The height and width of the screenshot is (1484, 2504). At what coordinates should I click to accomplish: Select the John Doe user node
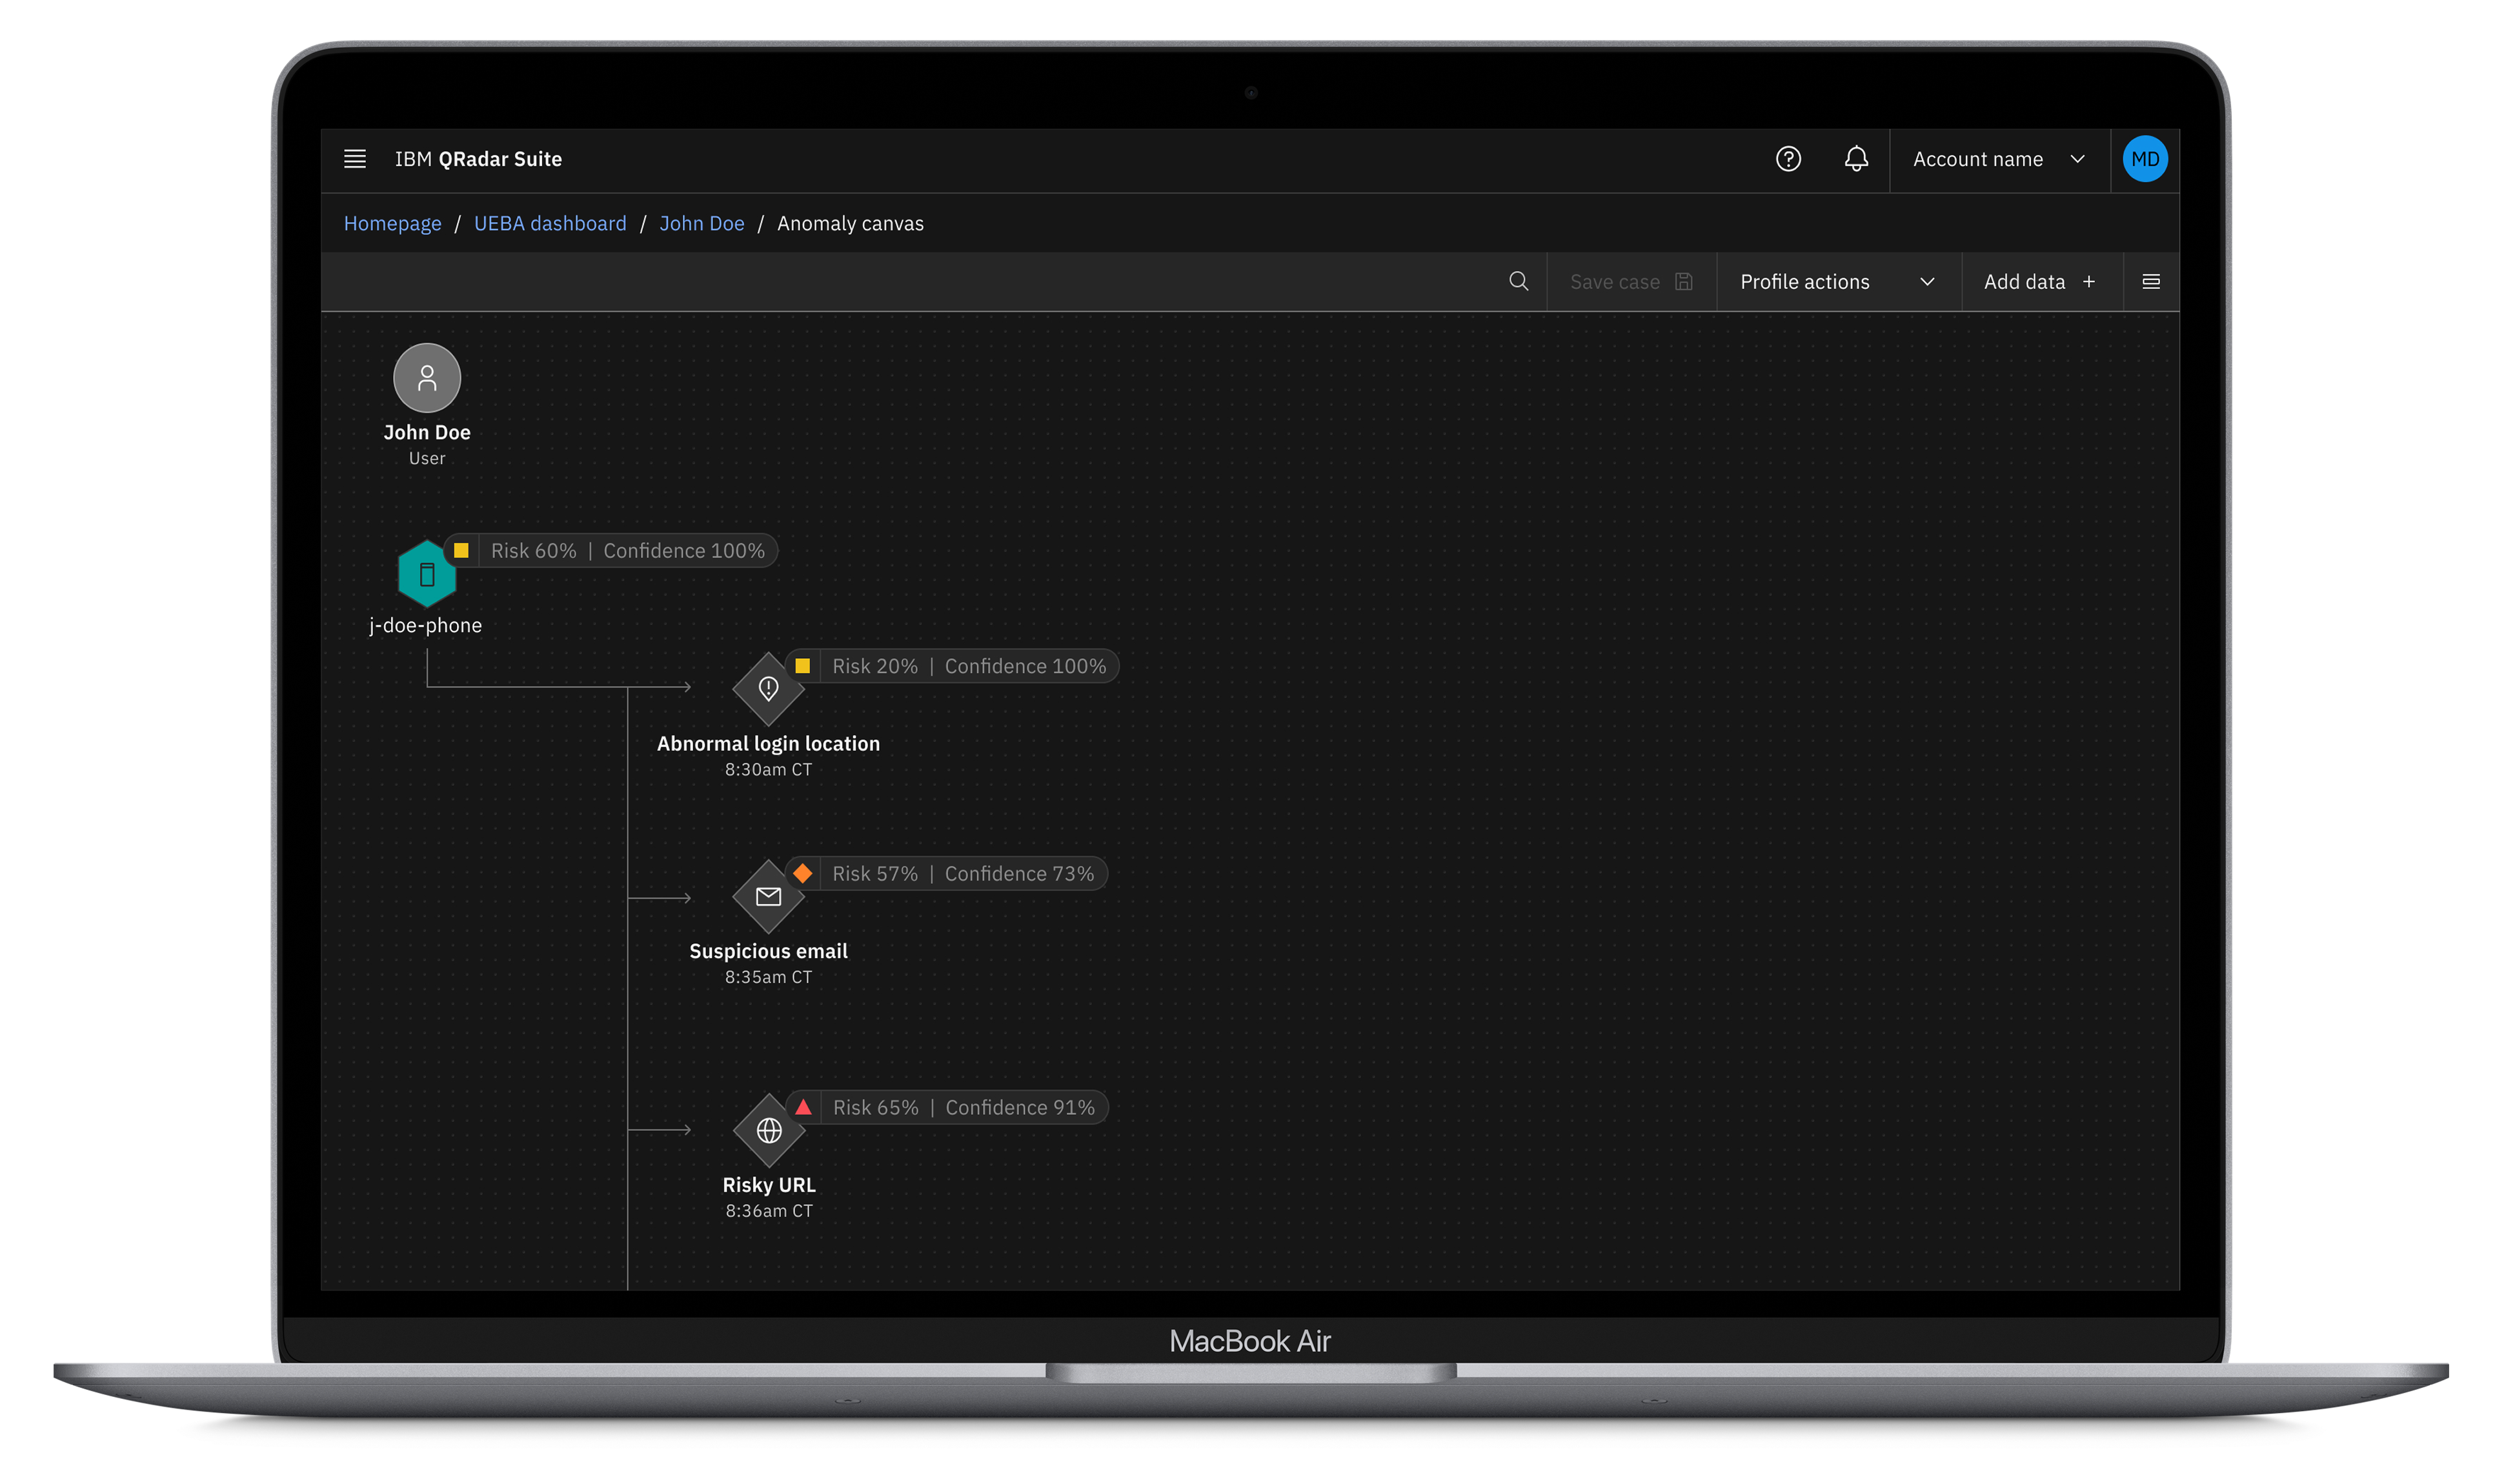click(427, 379)
